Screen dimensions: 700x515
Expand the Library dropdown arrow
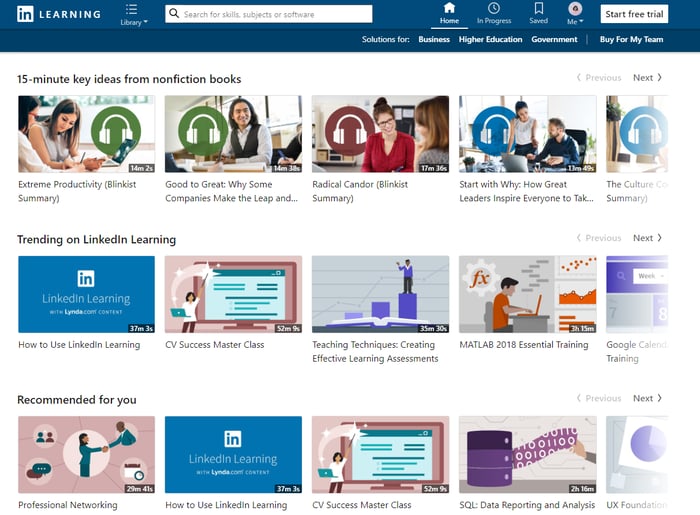(146, 22)
